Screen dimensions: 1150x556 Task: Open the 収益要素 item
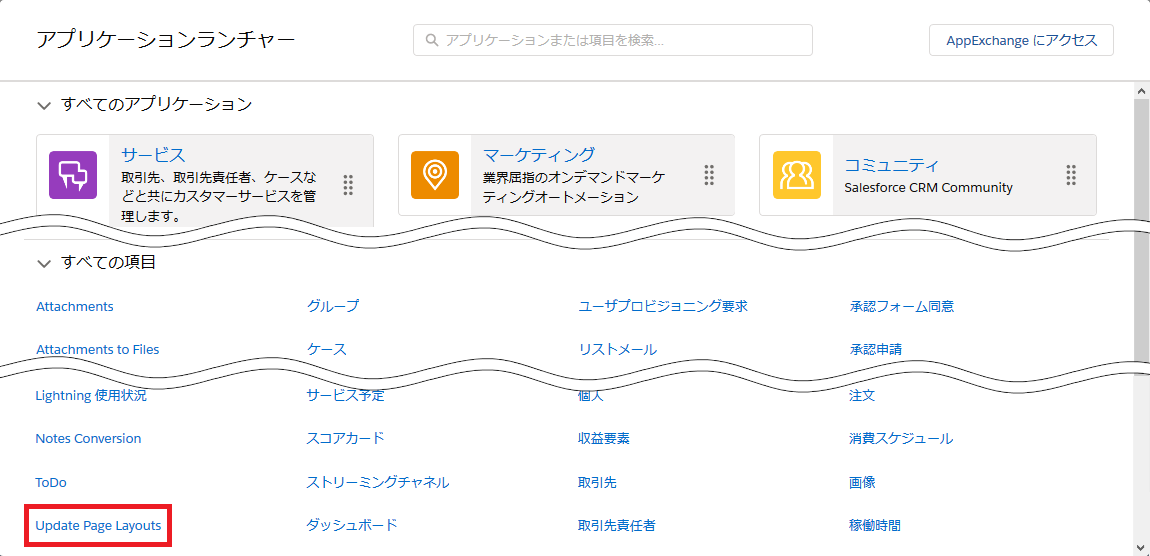click(604, 439)
